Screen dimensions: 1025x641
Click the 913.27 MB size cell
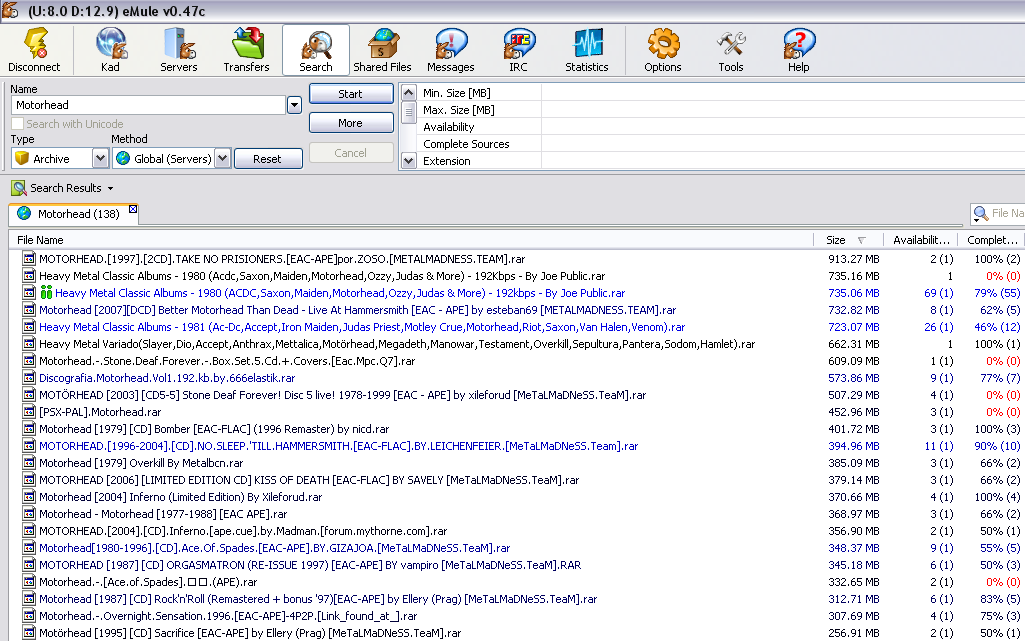click(x=854, y=259)
